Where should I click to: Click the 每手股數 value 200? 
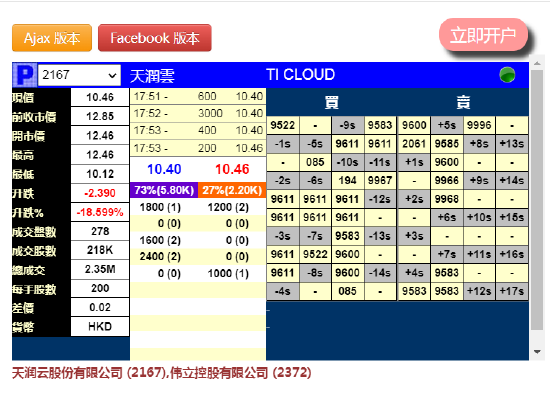coord(100,288)
